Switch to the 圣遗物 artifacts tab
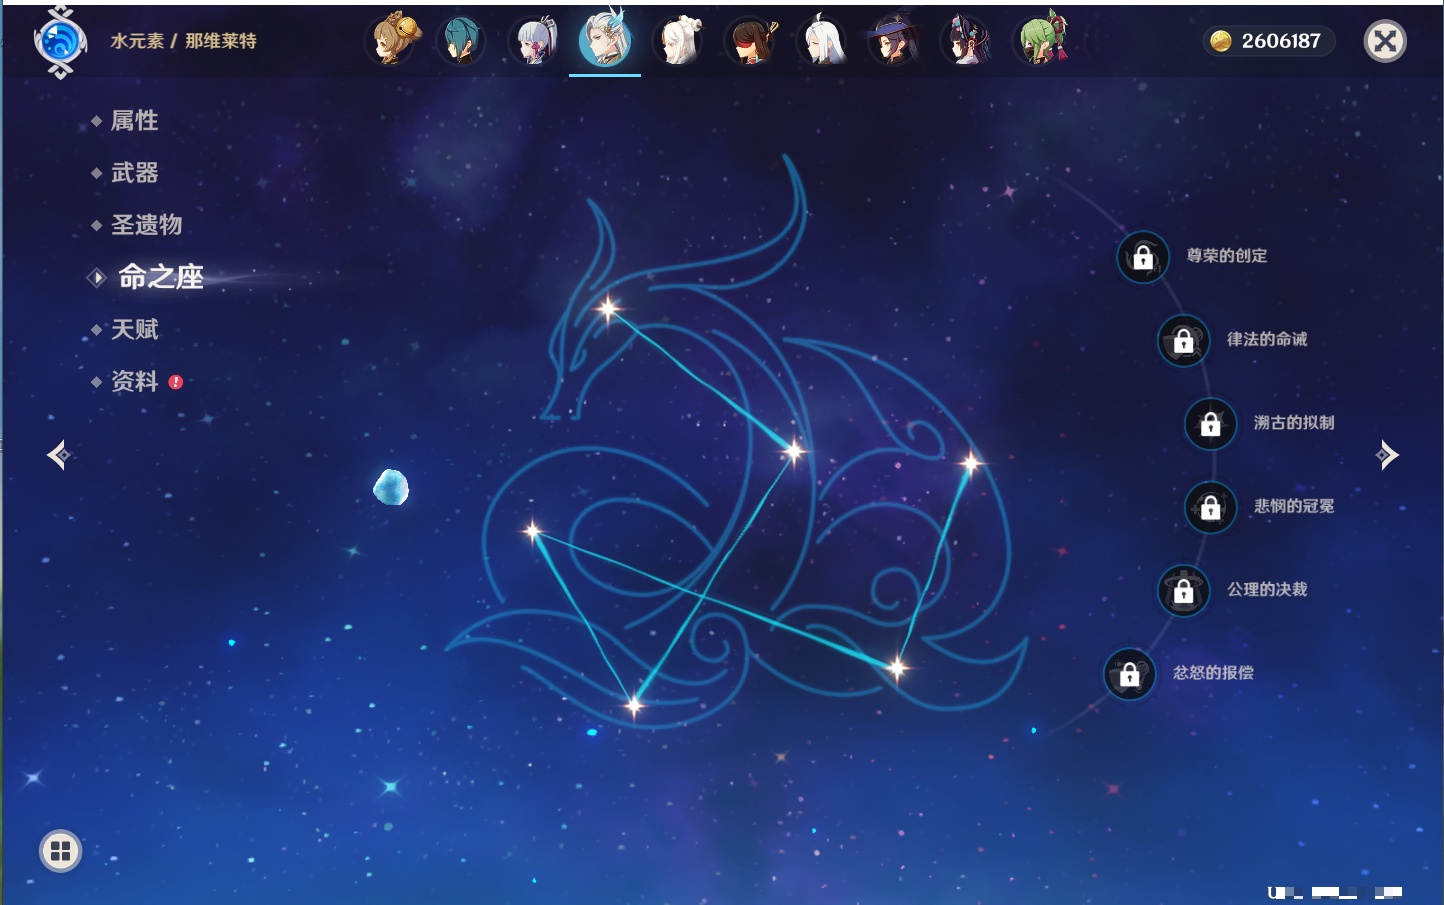 point(146,225)
